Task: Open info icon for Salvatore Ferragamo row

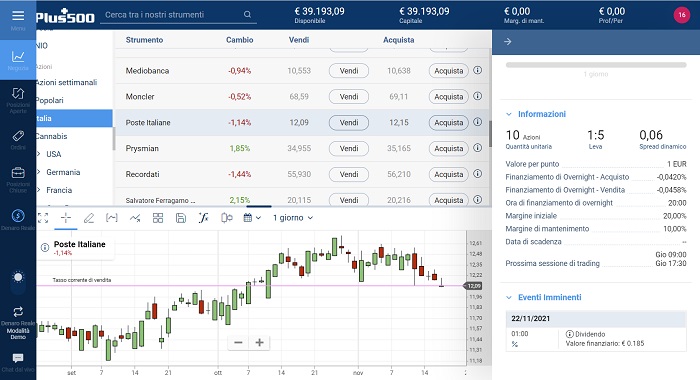Action: [477, 199]
